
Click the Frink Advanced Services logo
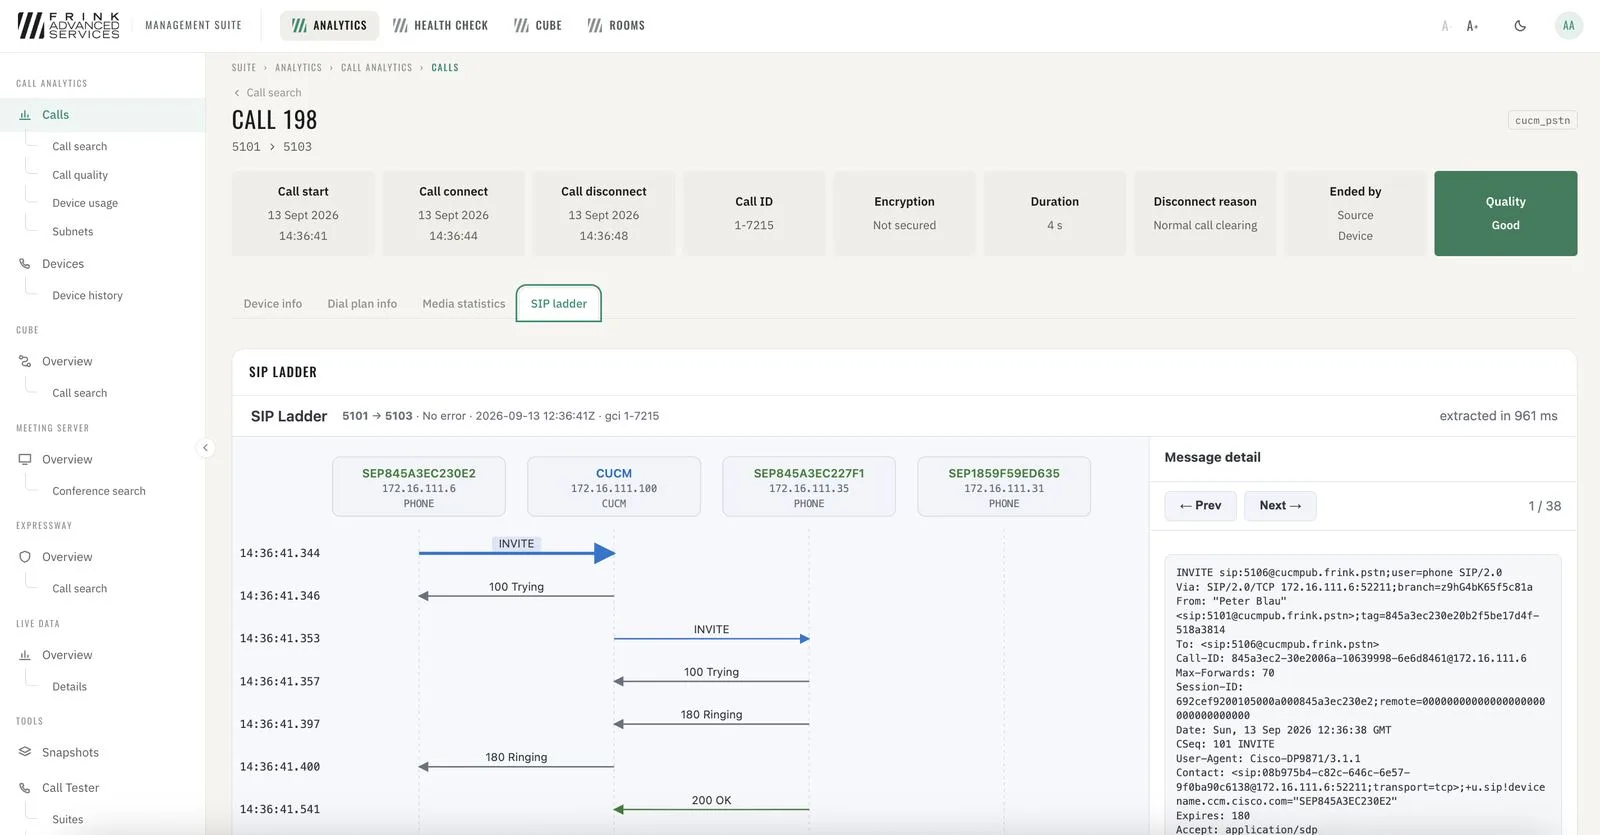(68, 25)
